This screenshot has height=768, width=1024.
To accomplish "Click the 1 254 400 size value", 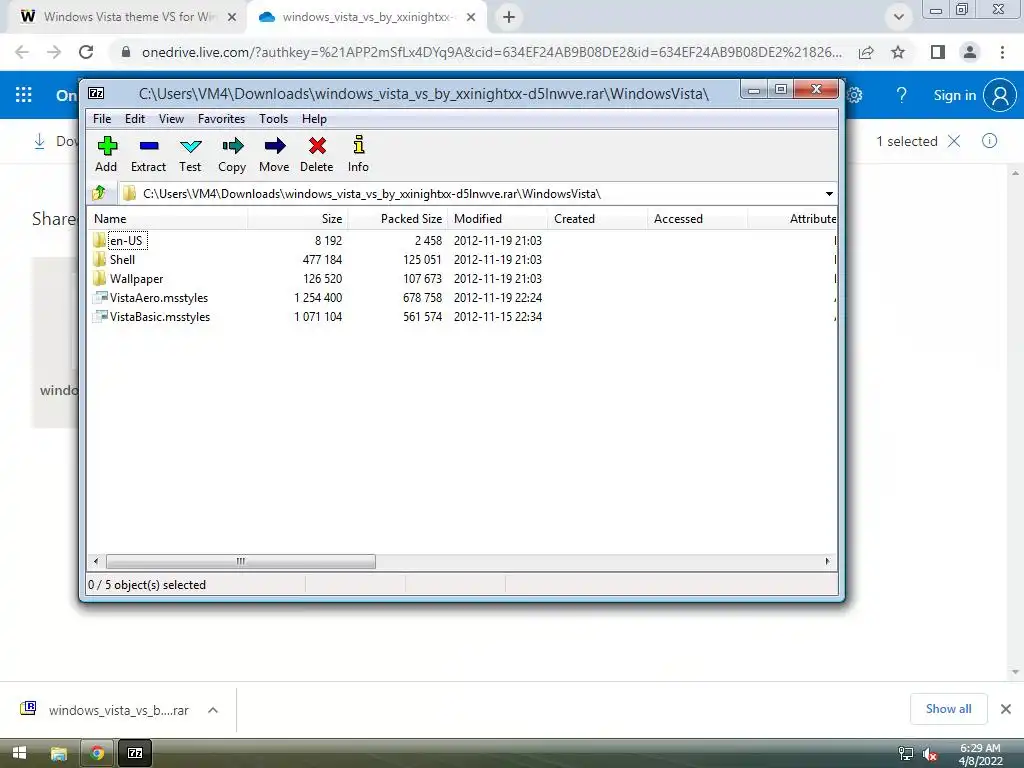I will [x=318, y=298].
